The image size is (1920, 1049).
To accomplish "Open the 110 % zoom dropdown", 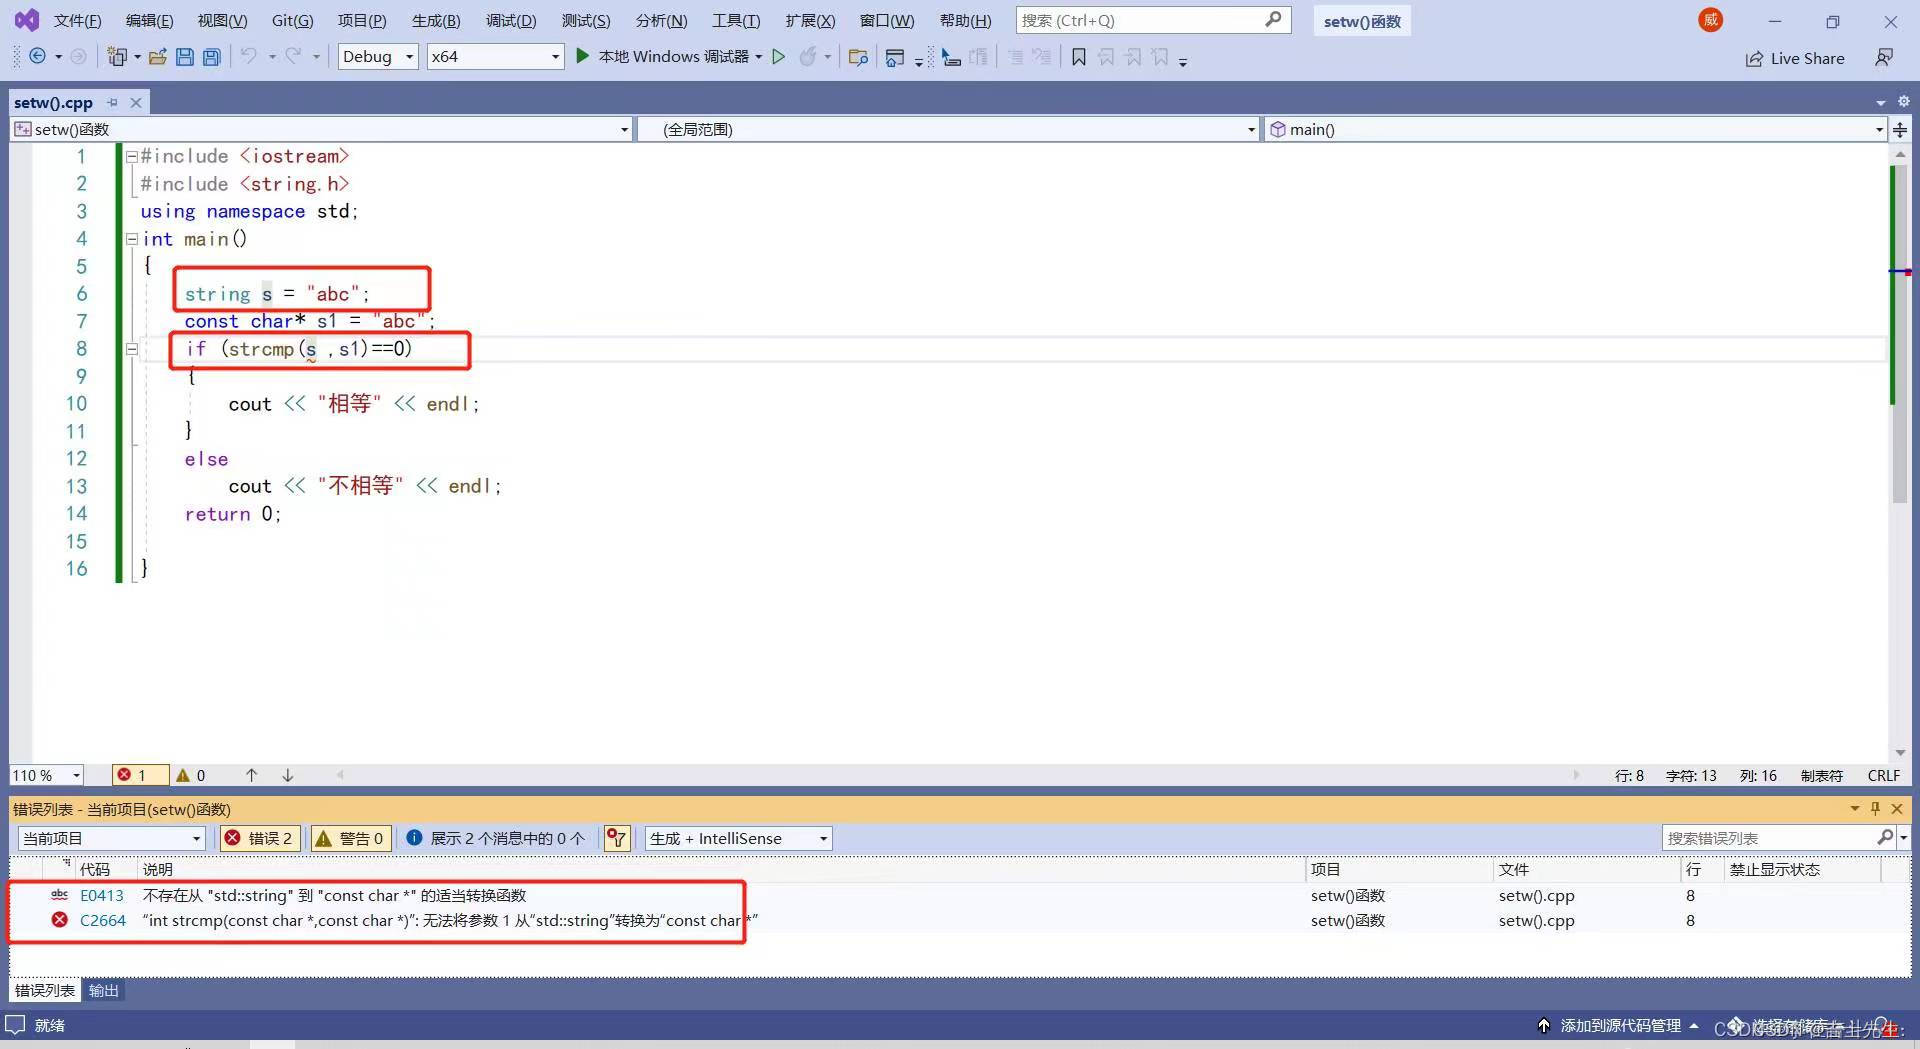I will (47, 775).
